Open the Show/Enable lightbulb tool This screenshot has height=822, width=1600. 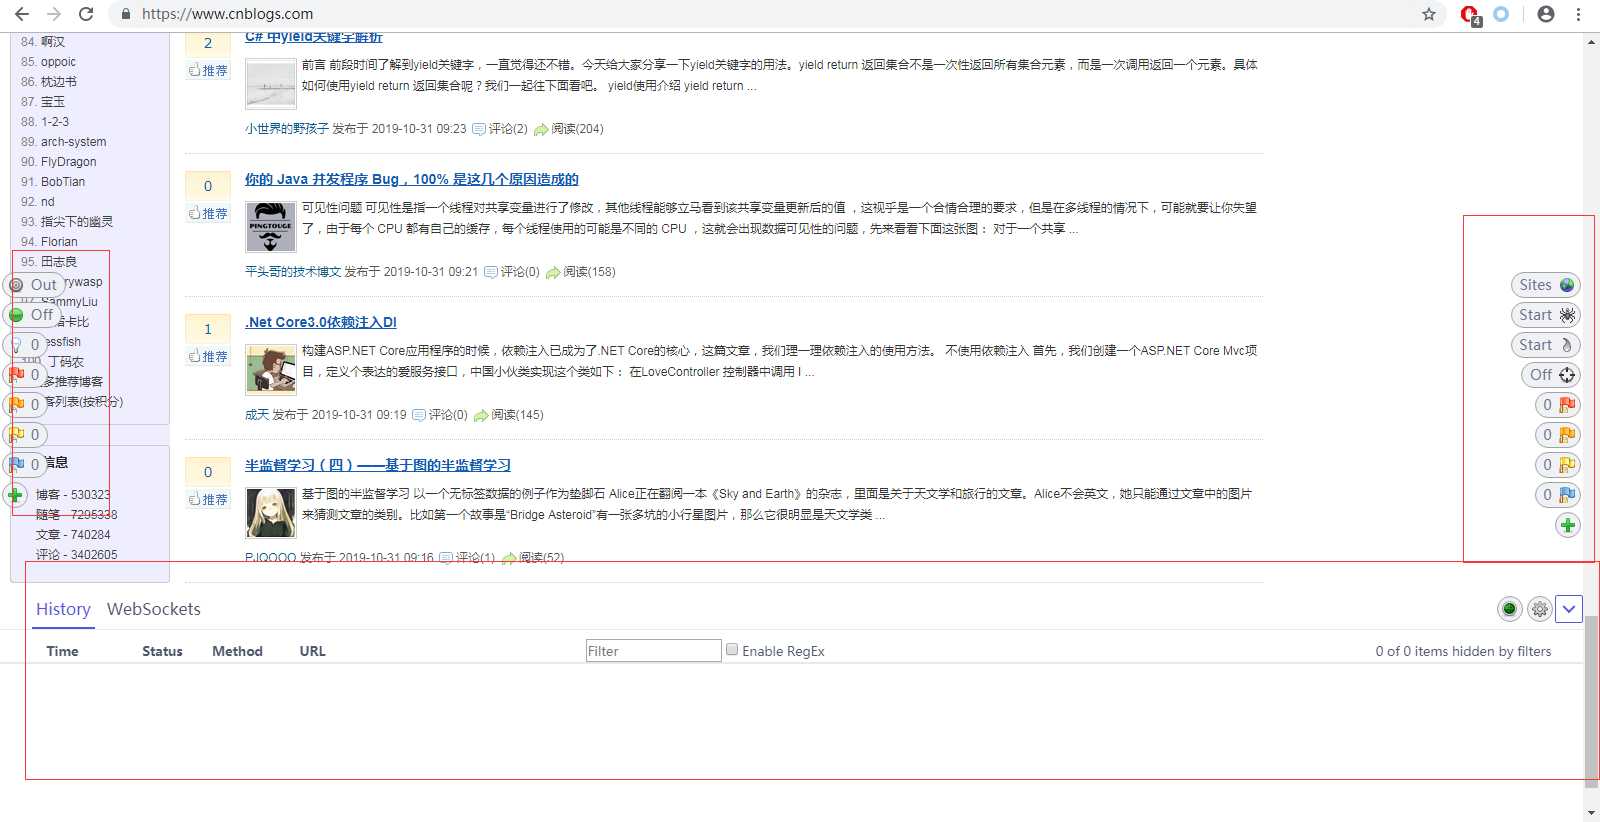click(x=25, y=345)
